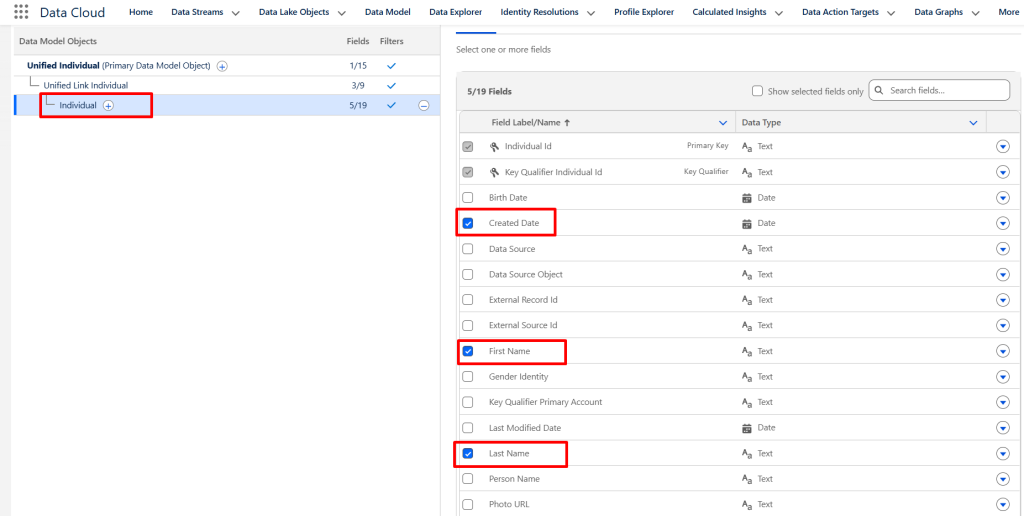Check the Data Source field checkbox
Image resolution: width=1024 pixels, height=516 pixels.
coord(468,249)
